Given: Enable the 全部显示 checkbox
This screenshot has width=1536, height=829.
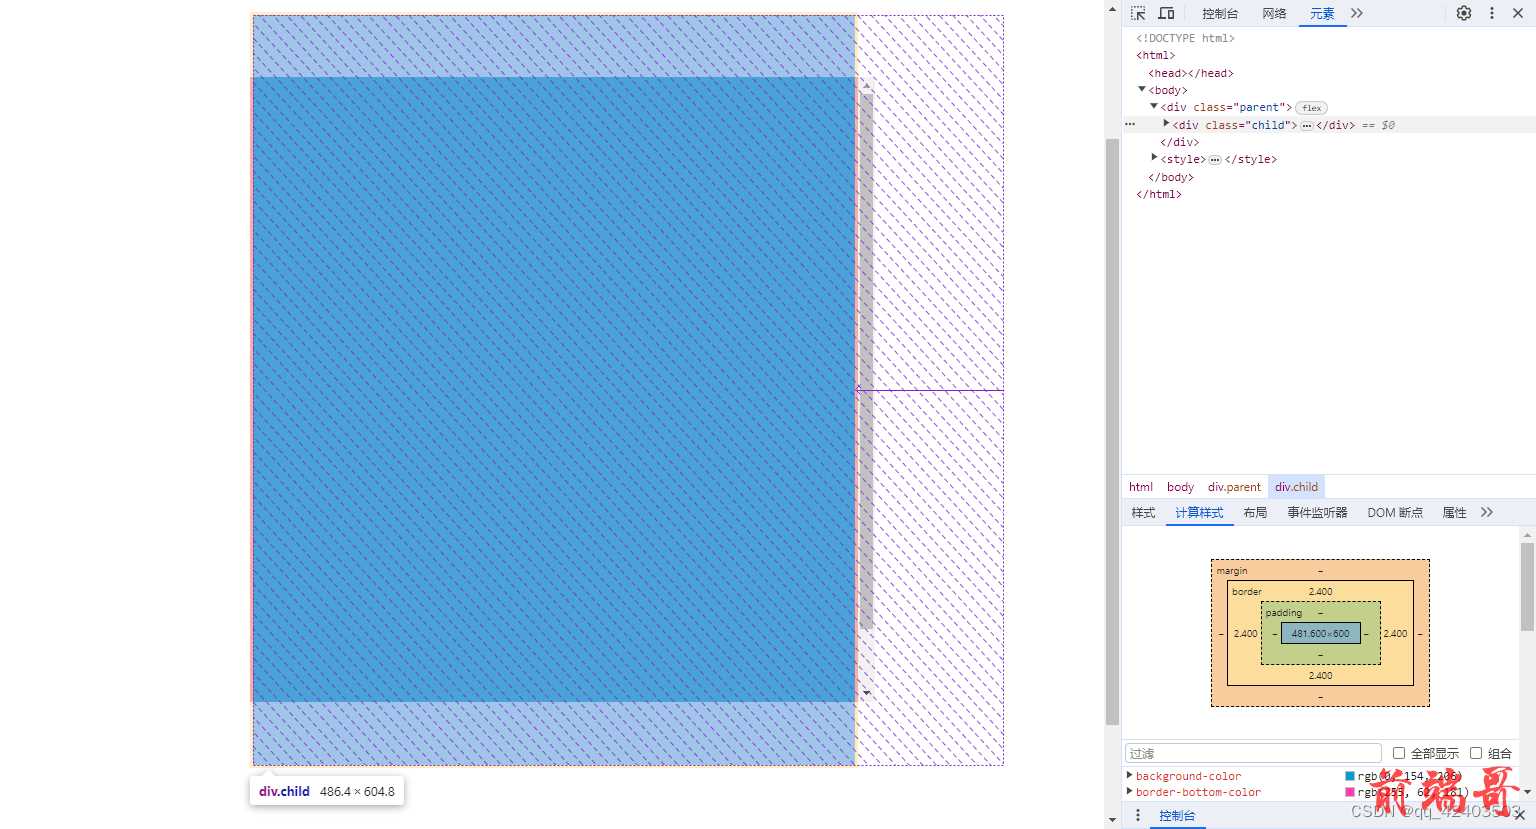Looking at the screenshot, I should [x=1399, y=753].
